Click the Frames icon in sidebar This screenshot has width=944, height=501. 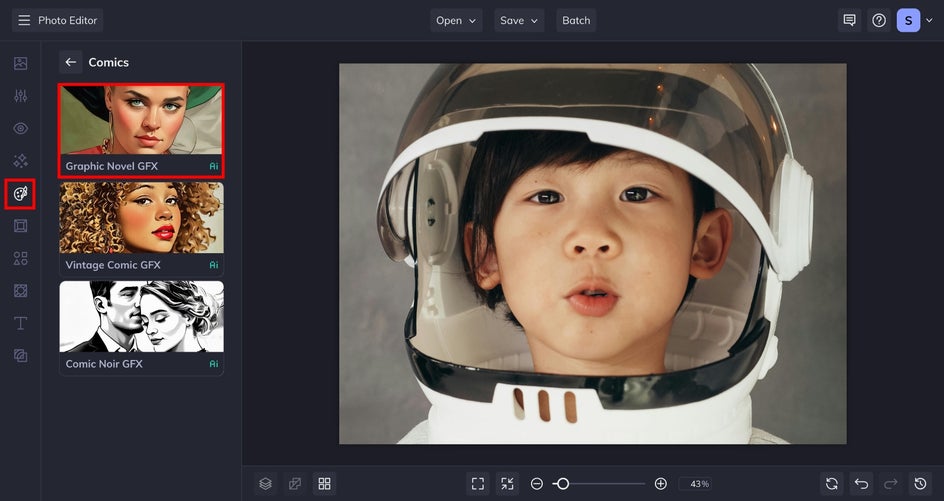tap(20, 226)
